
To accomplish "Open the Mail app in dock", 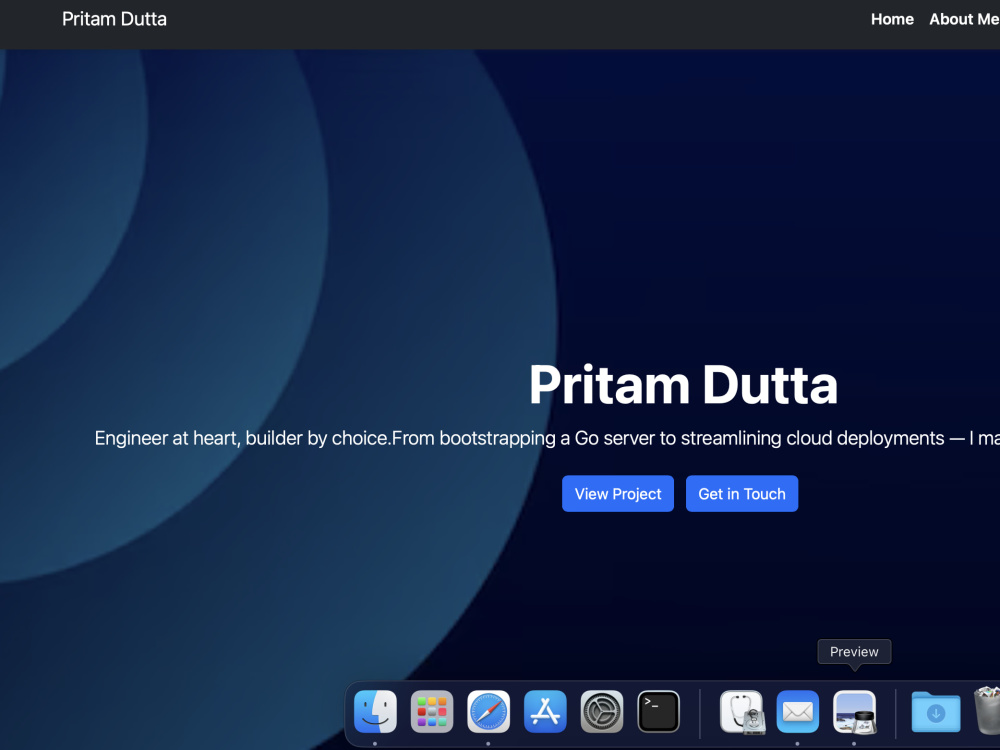I will point(798,711).
